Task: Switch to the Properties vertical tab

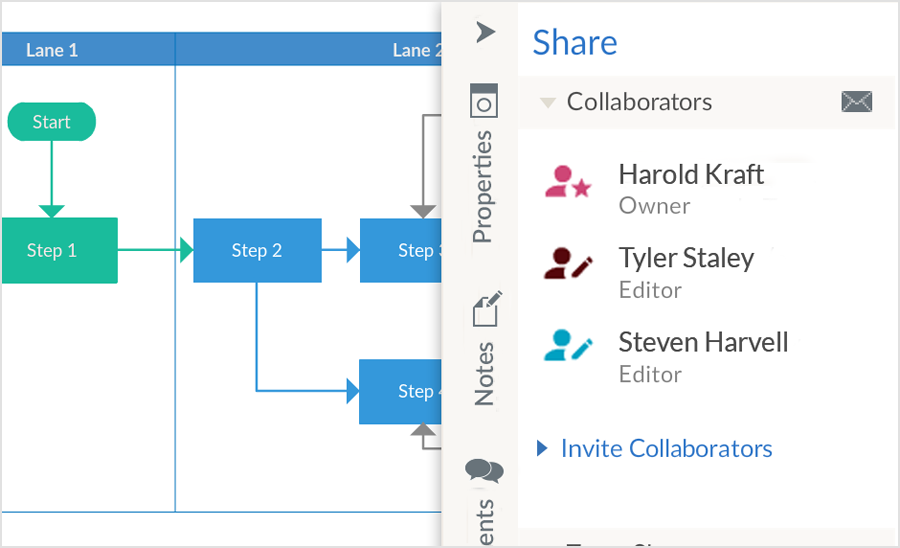Action: pyautogui.click(x=483, y=187)
